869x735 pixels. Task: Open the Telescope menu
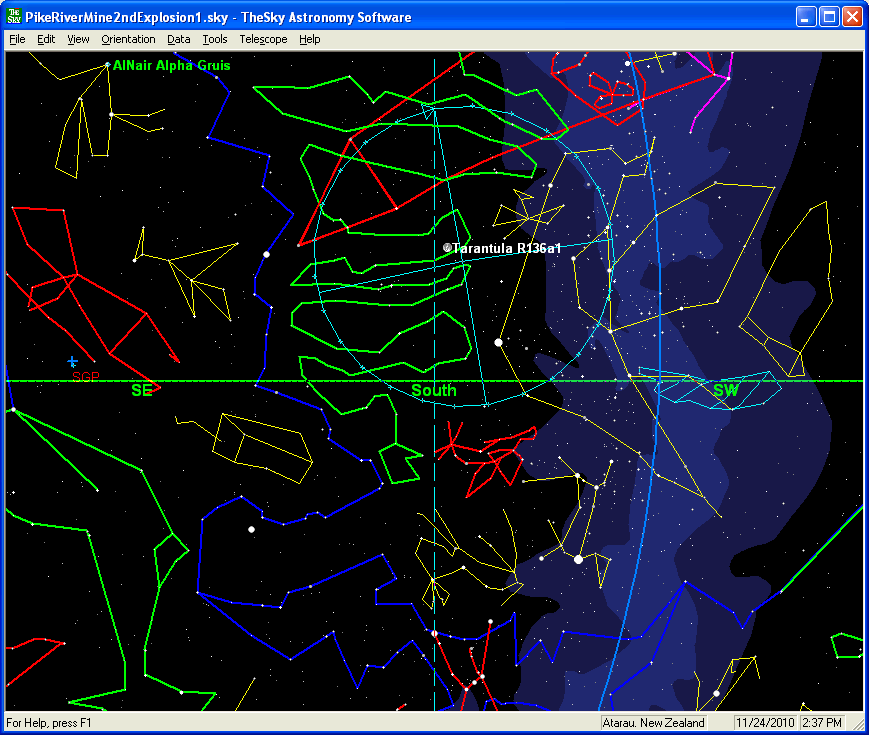(263, 39)
